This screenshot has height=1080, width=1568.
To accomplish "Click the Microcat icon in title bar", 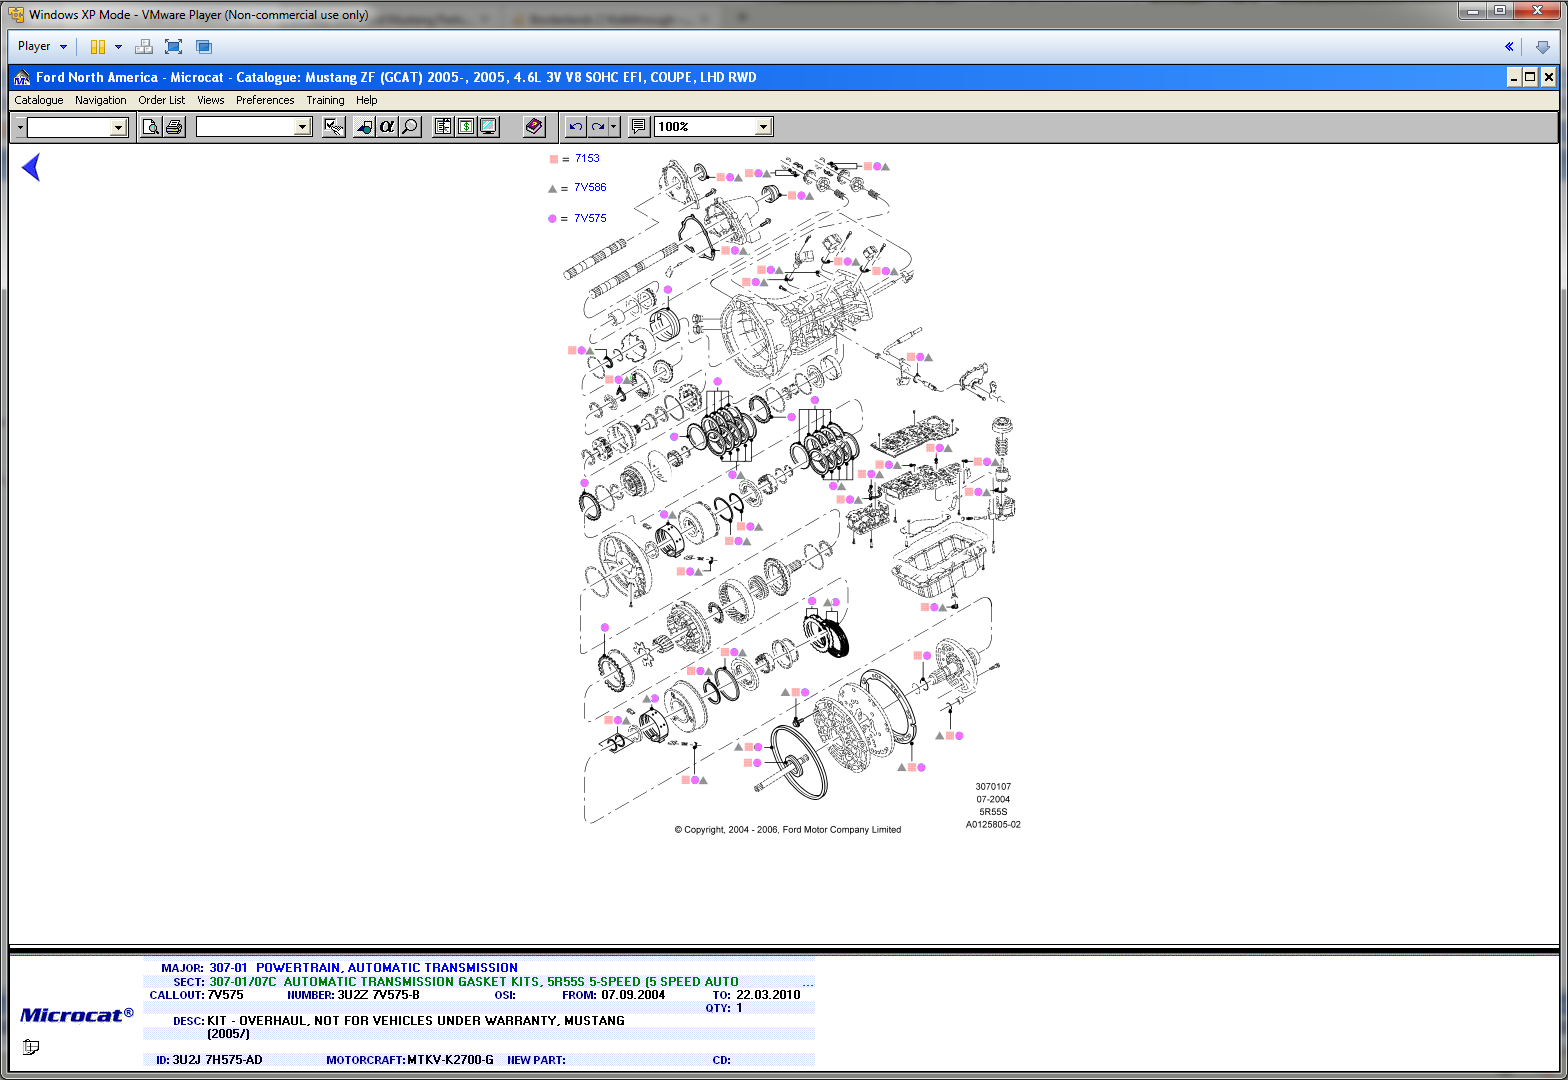I will point(21,77).
